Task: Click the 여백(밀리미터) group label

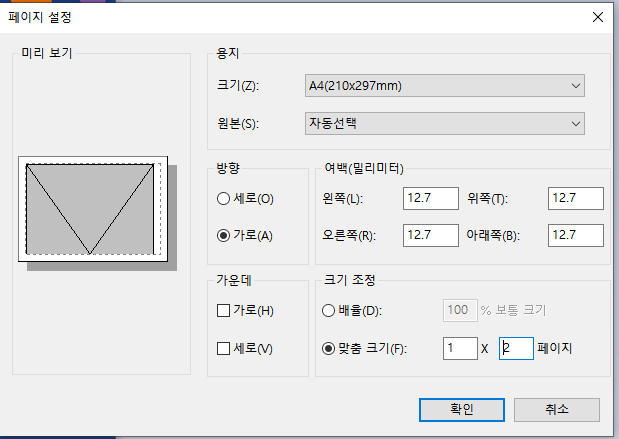Action: [x=364, y=168]
